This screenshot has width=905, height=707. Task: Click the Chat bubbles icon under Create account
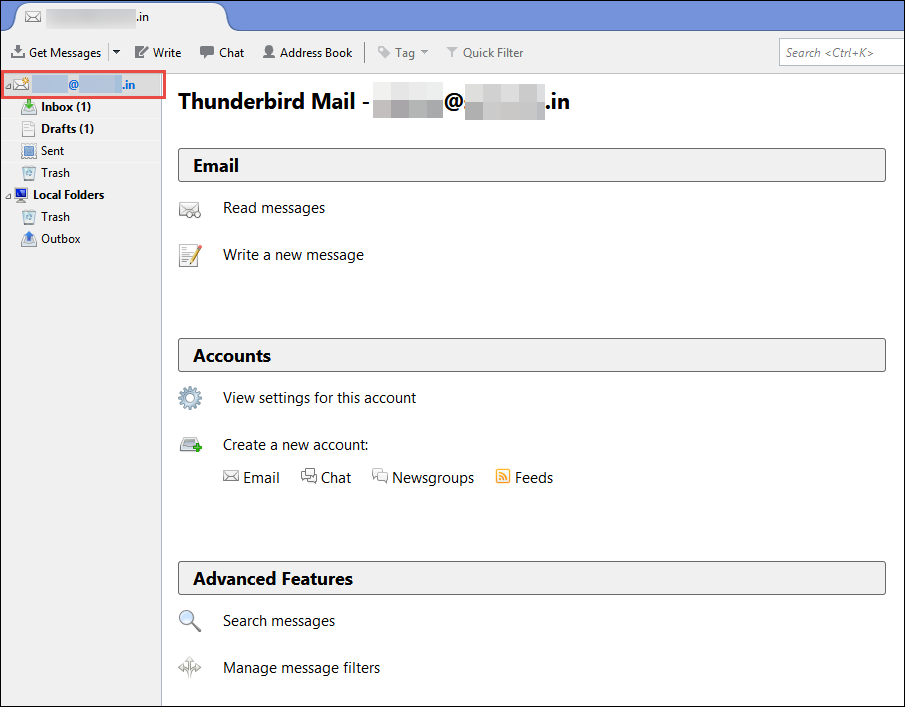pos(309,476)
